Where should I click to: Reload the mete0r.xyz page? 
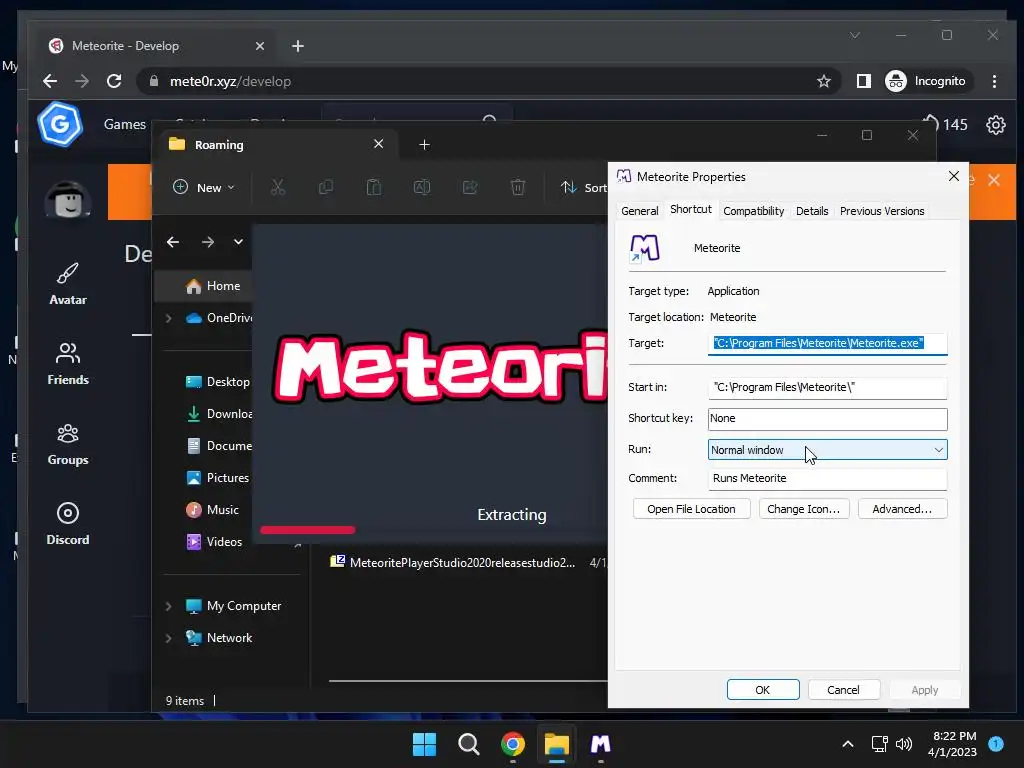coord(114,81)
